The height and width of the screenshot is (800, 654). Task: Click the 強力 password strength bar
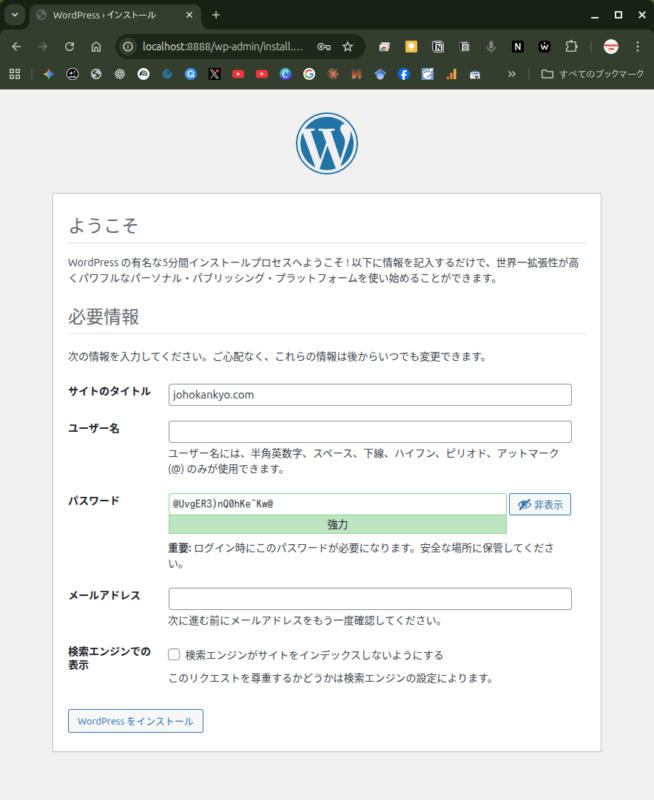(x=338, y=524)
